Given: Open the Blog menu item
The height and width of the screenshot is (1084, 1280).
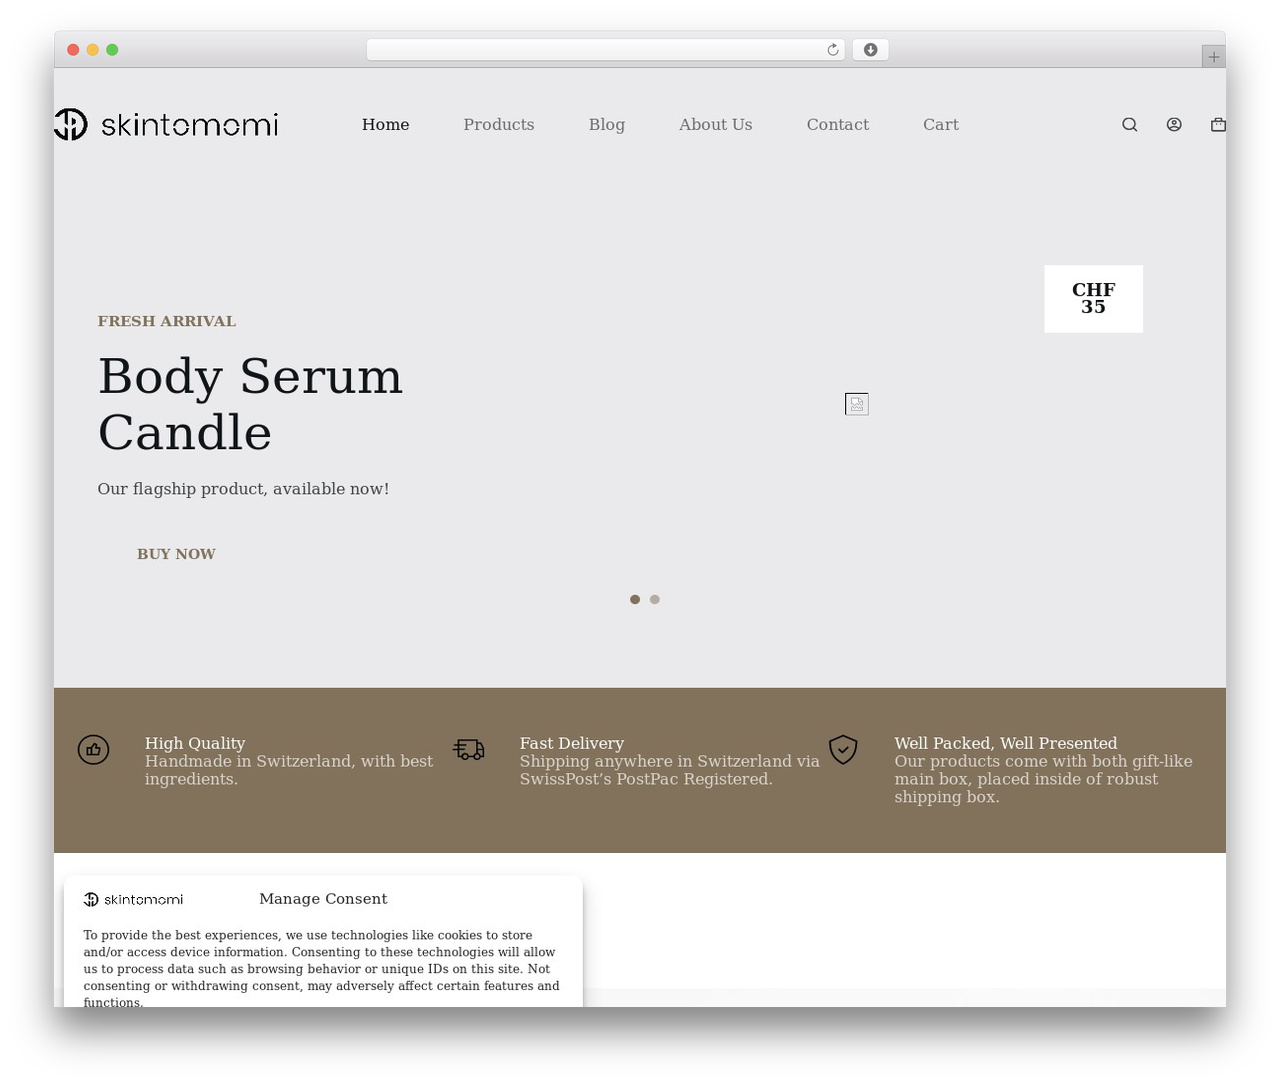Looking at the screenshot, I should [x=607, y=124].
